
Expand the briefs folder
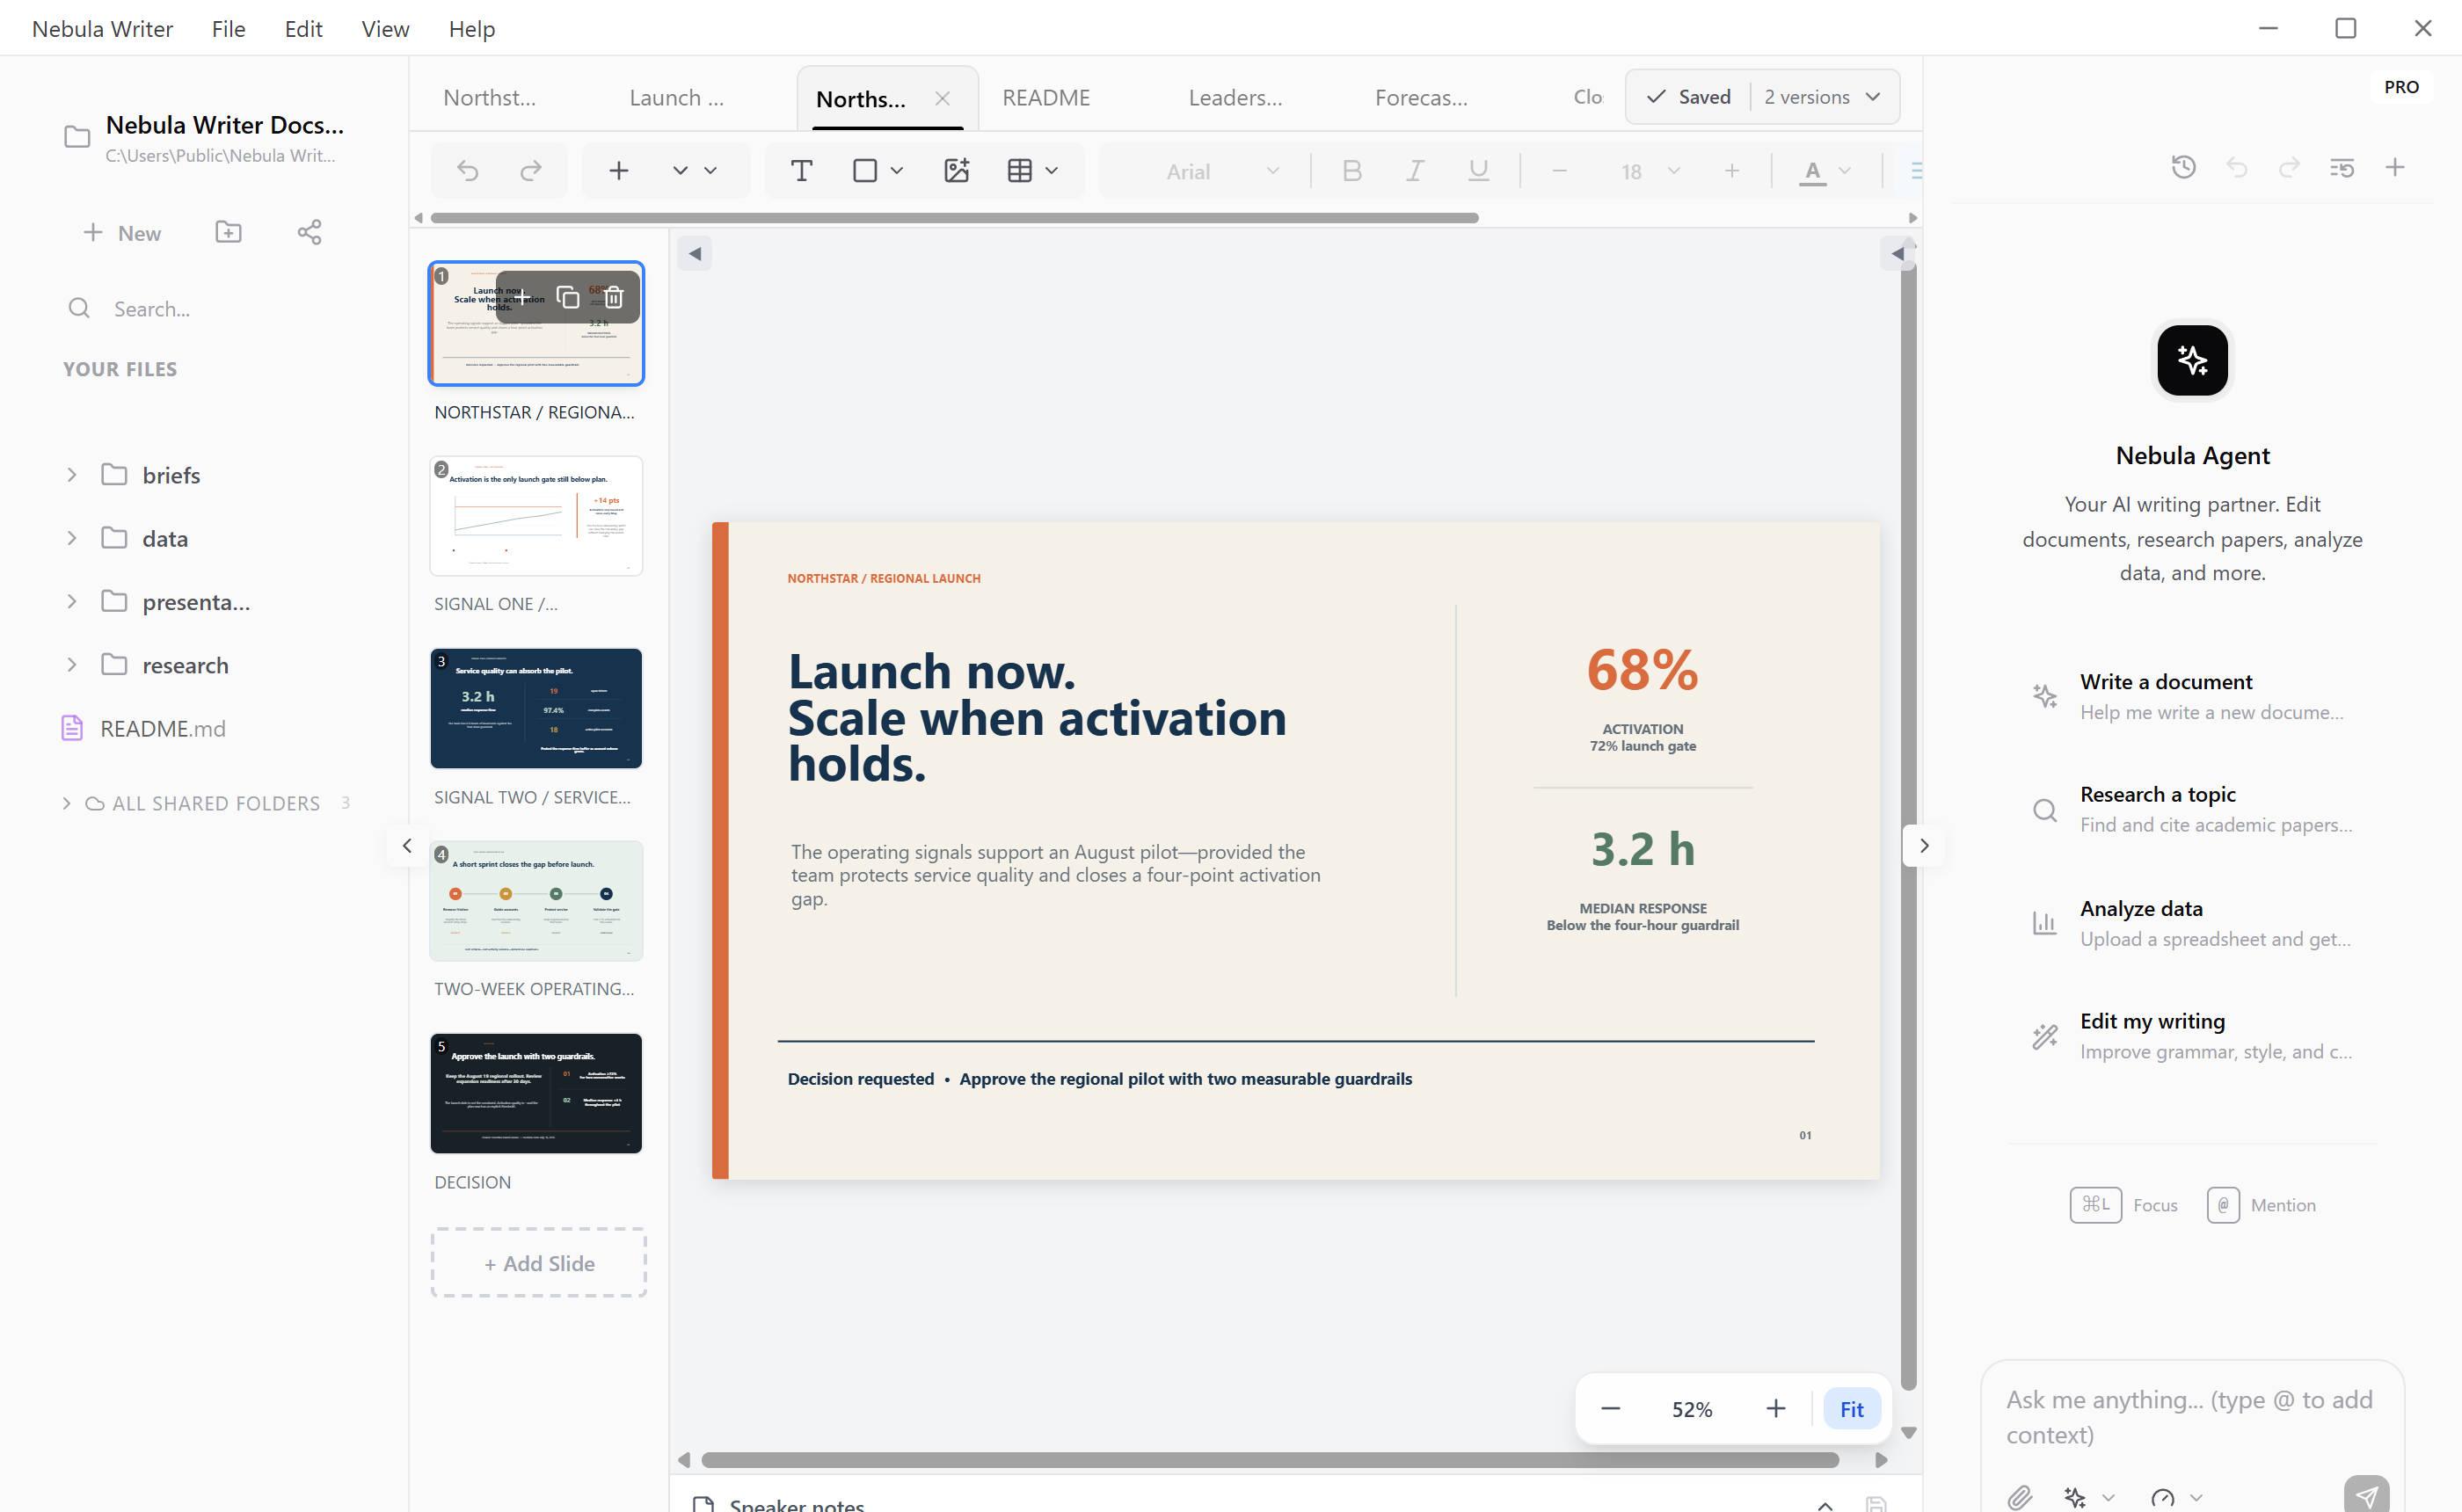coord(72,475)
